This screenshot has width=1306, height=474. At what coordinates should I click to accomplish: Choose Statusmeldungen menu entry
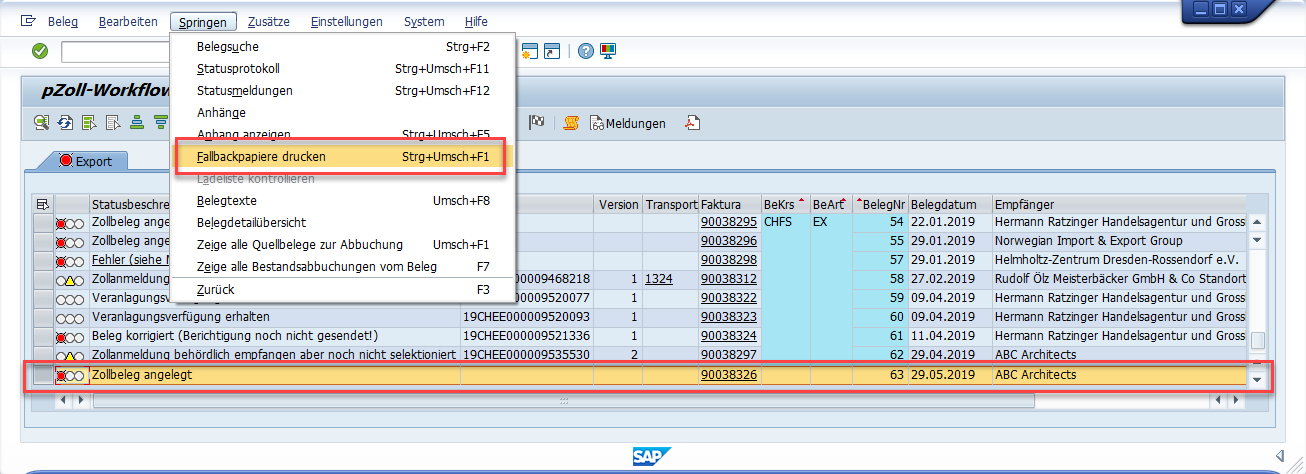point(343,91)
